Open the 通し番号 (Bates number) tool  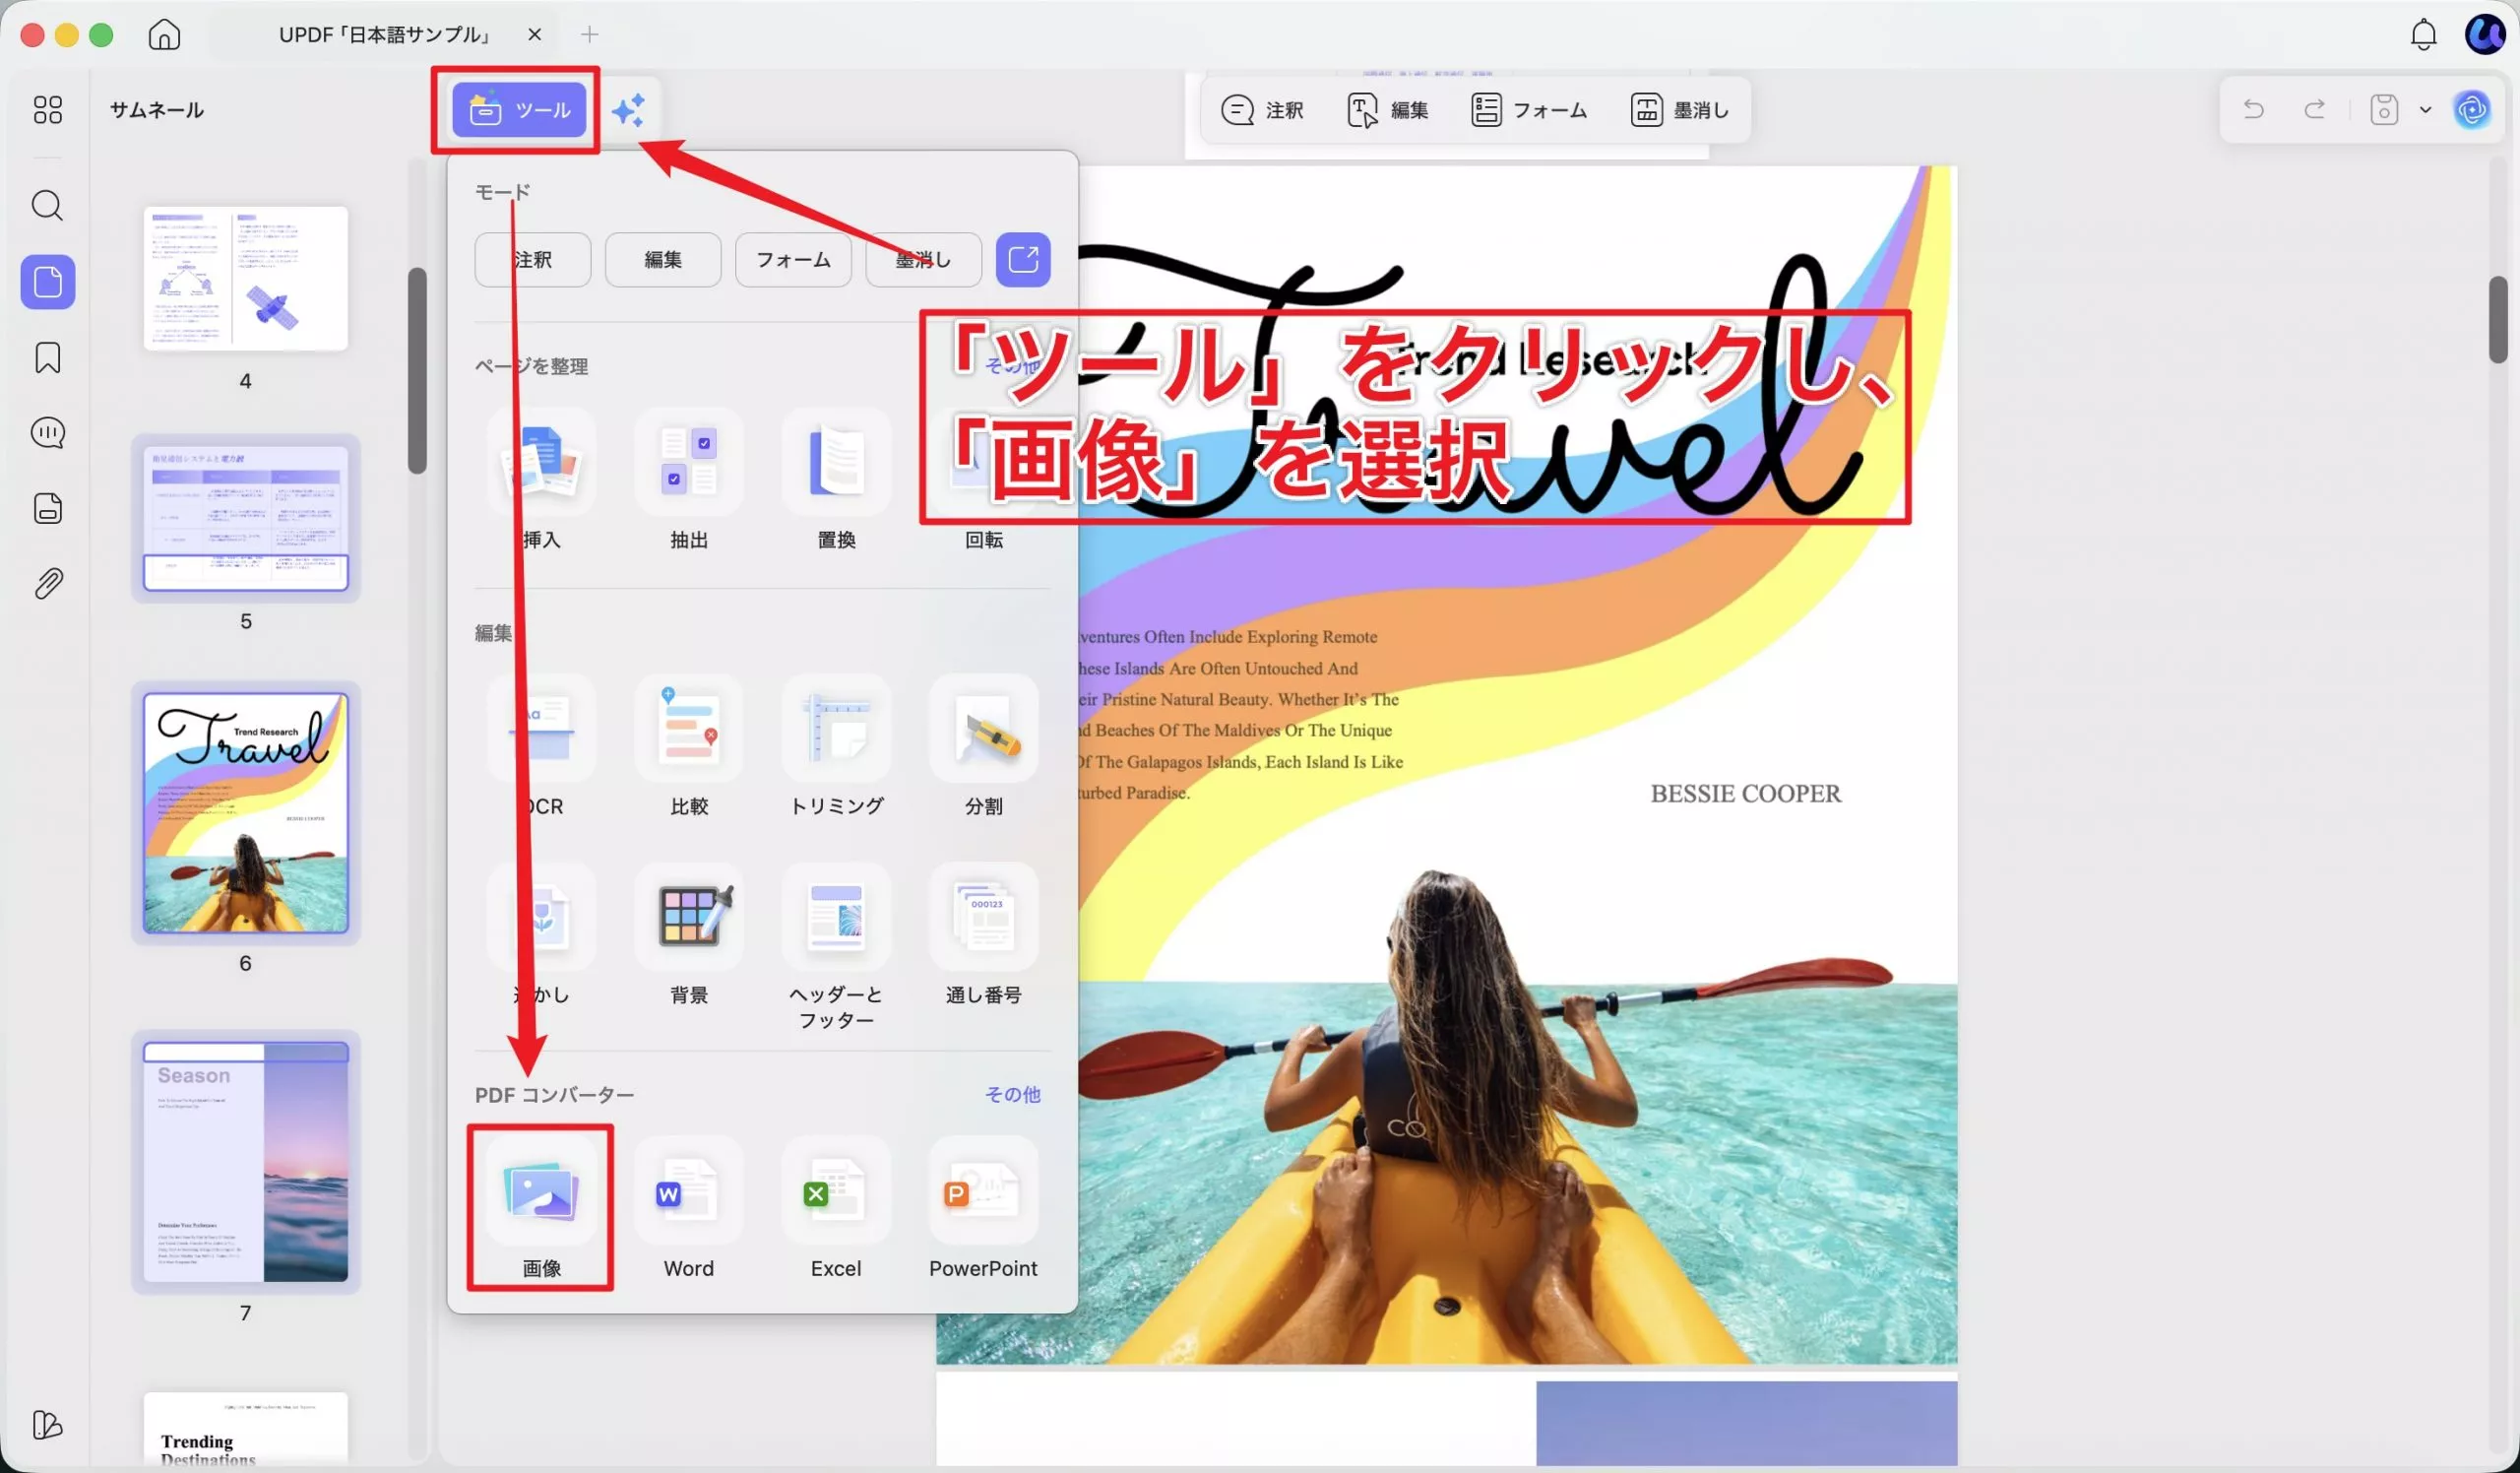tap(984, 936)
